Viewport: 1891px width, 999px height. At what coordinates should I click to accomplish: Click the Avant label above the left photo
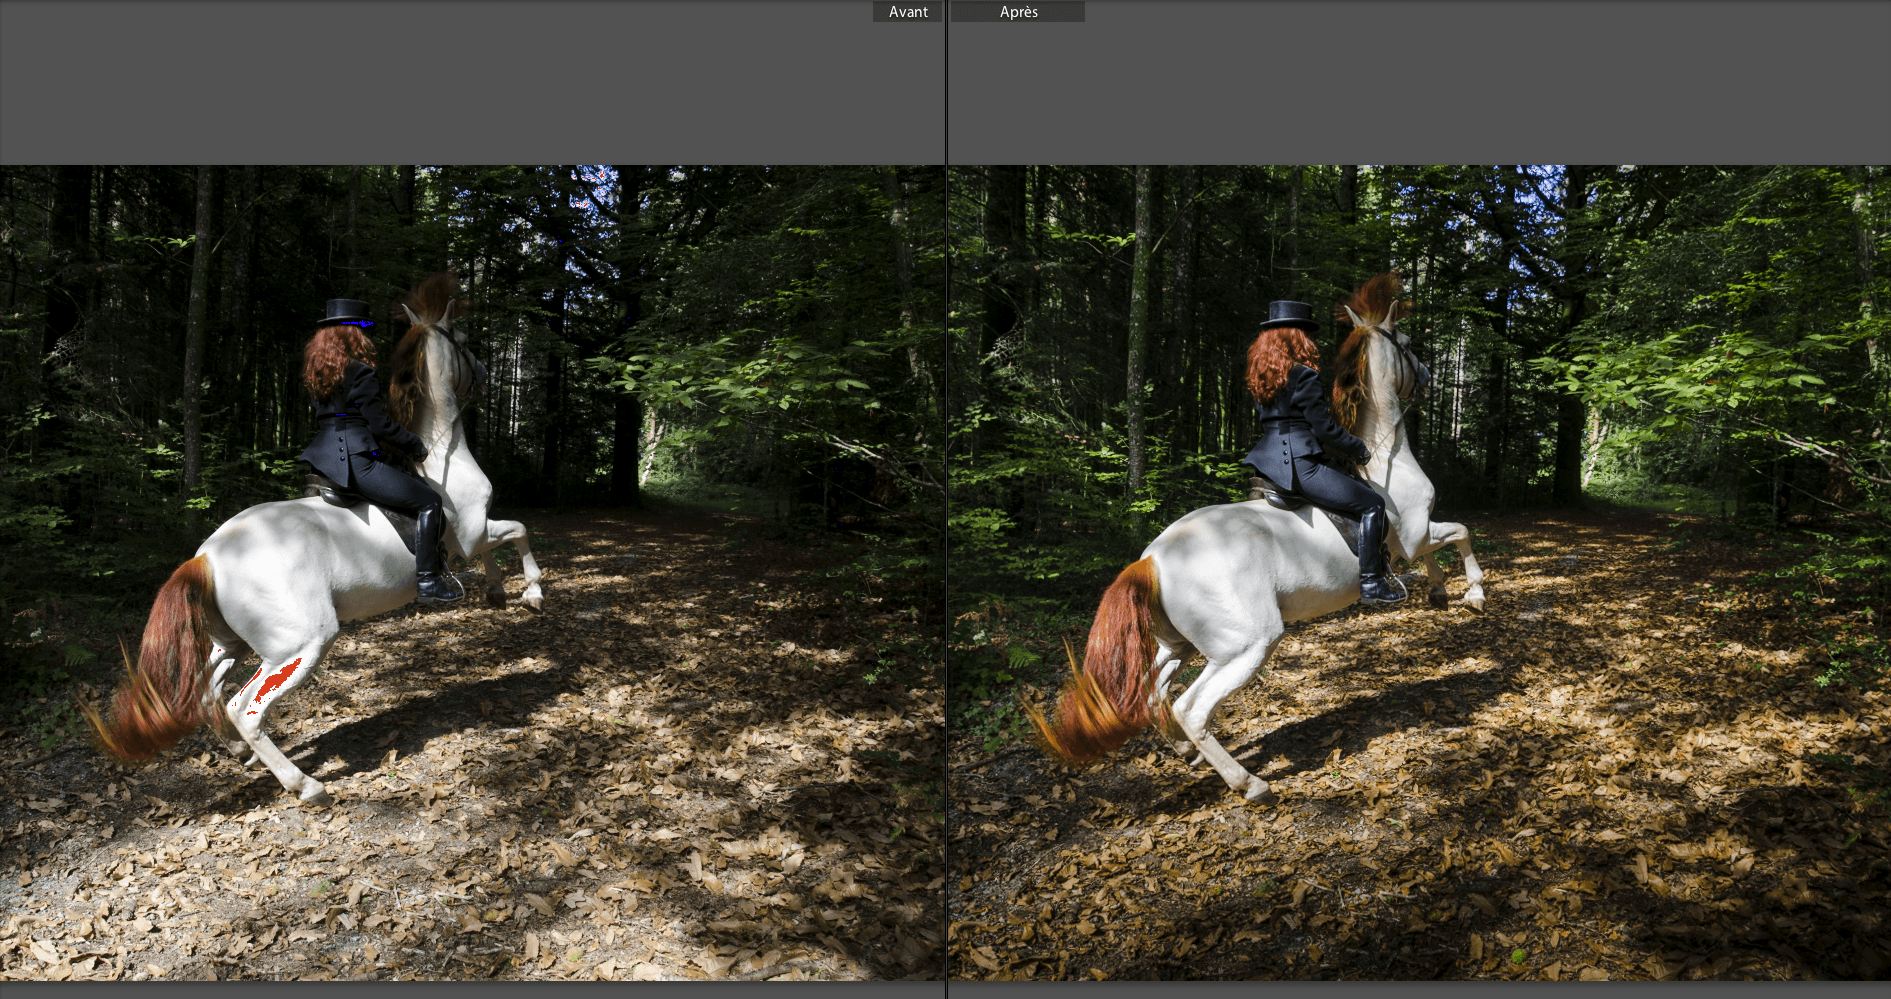tap(908, 12)
